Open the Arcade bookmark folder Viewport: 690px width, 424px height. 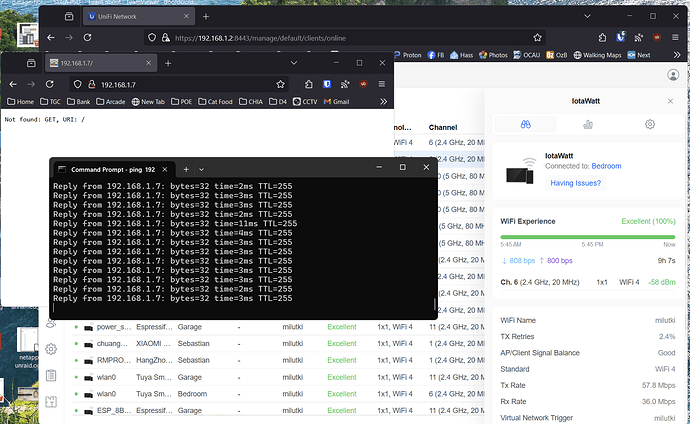point(110,102)
